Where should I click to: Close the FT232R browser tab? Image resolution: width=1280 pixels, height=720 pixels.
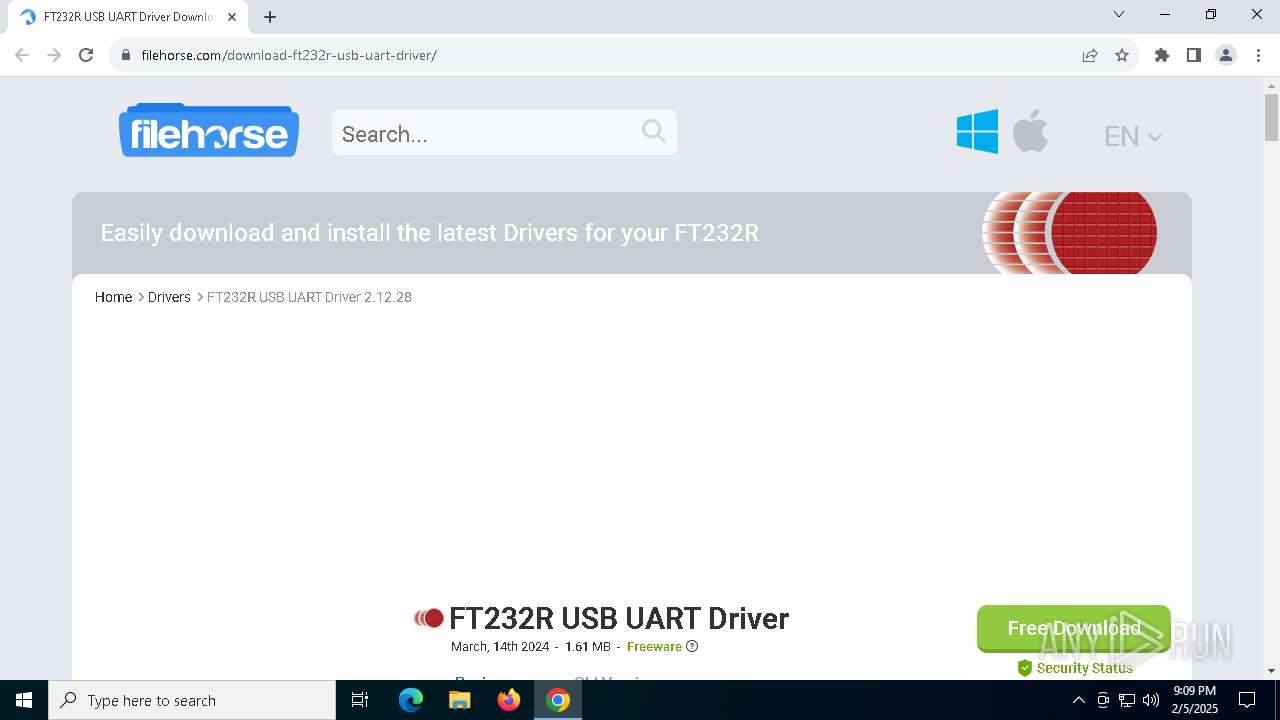[x=232, y=17]
